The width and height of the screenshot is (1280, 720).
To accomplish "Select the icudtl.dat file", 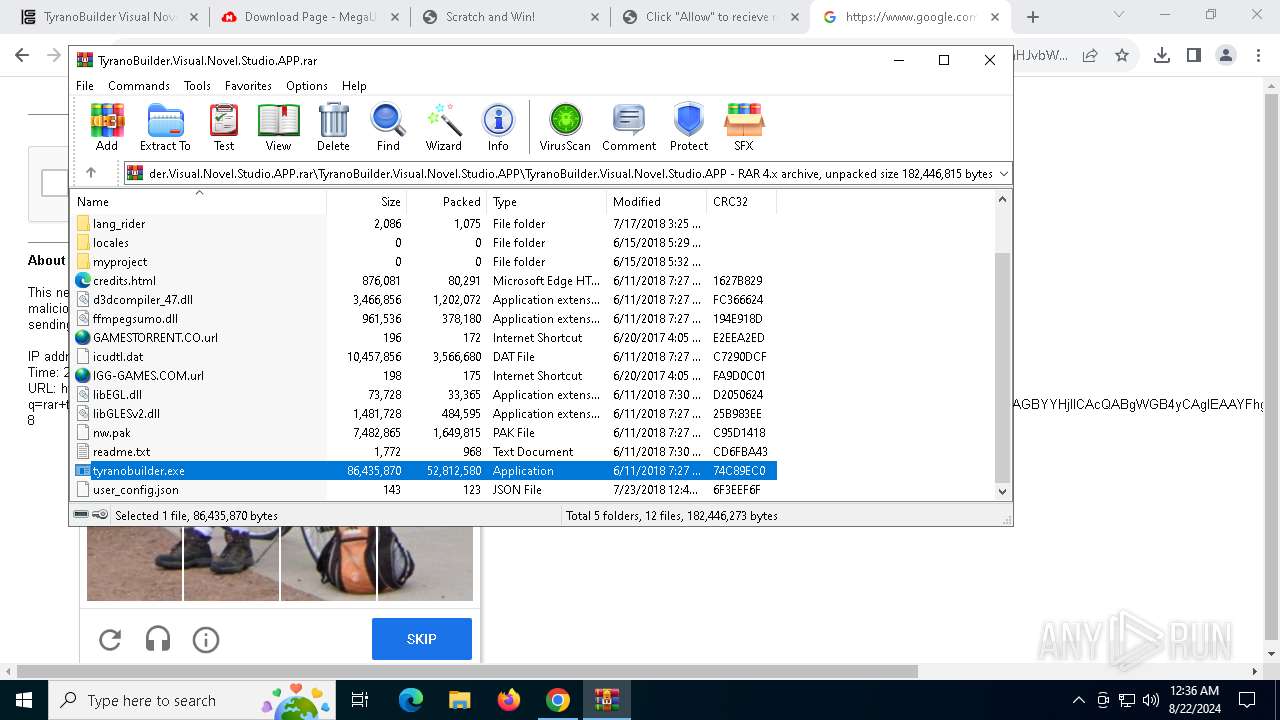I will (x=118, y=357).
